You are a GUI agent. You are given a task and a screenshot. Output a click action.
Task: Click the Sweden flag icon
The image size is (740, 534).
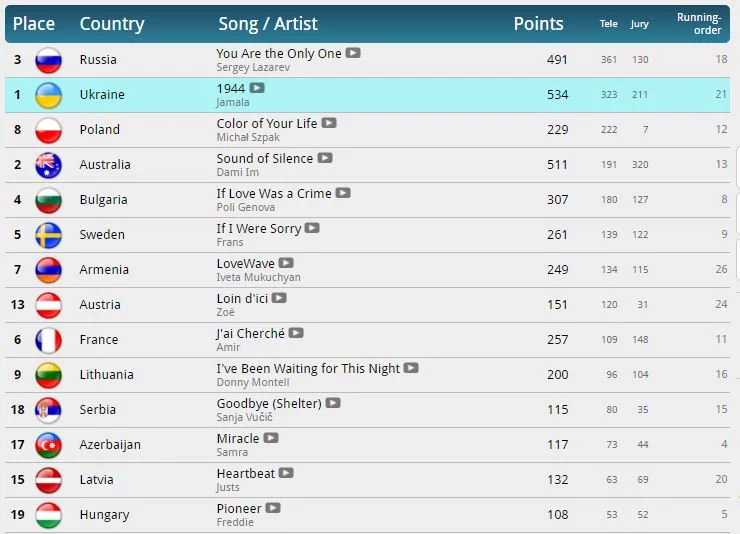pos(48,235)
